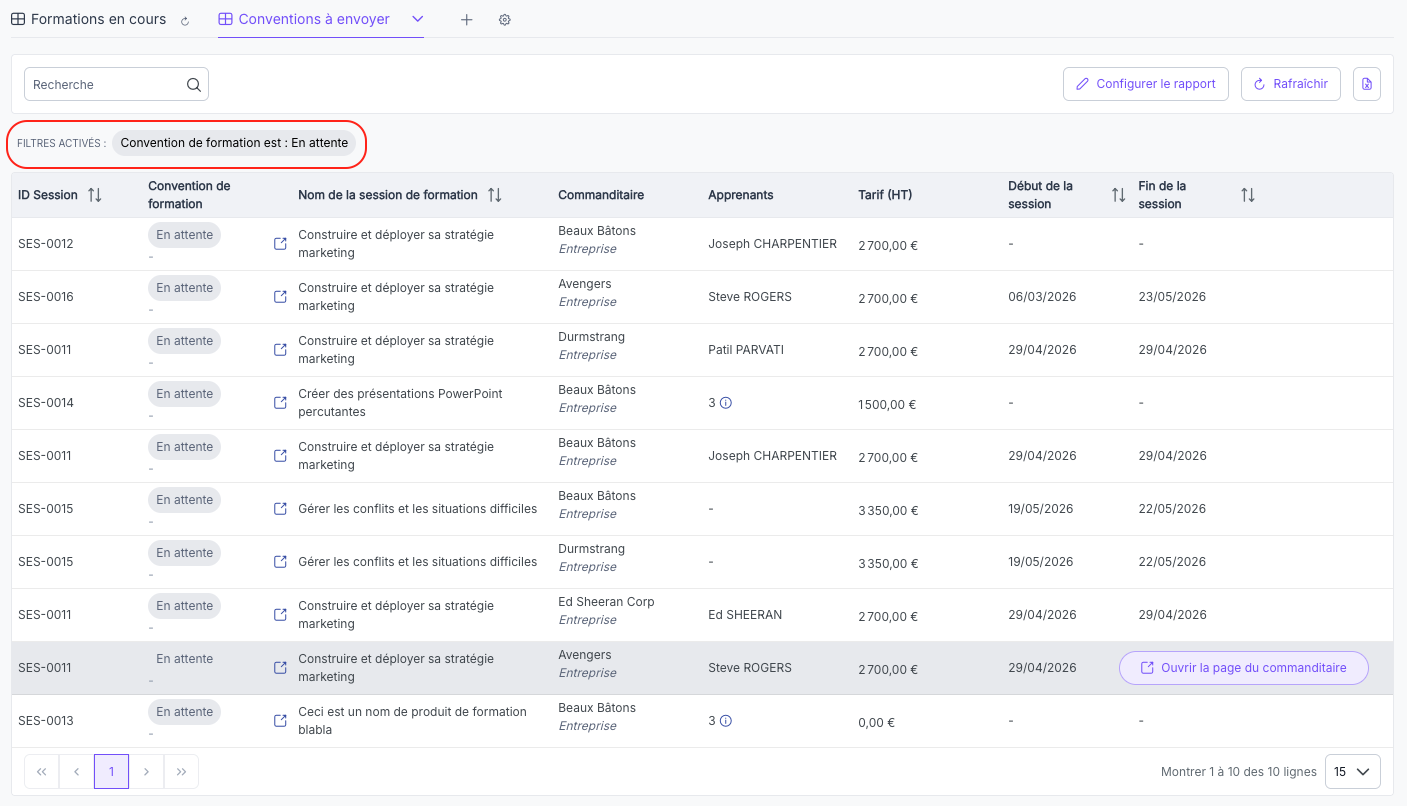Image resolution: width=1407 pixels, height=806 pixels.
Task: Click the search magnifier icon
Action: pyautogui.click(x=194, y=85)
